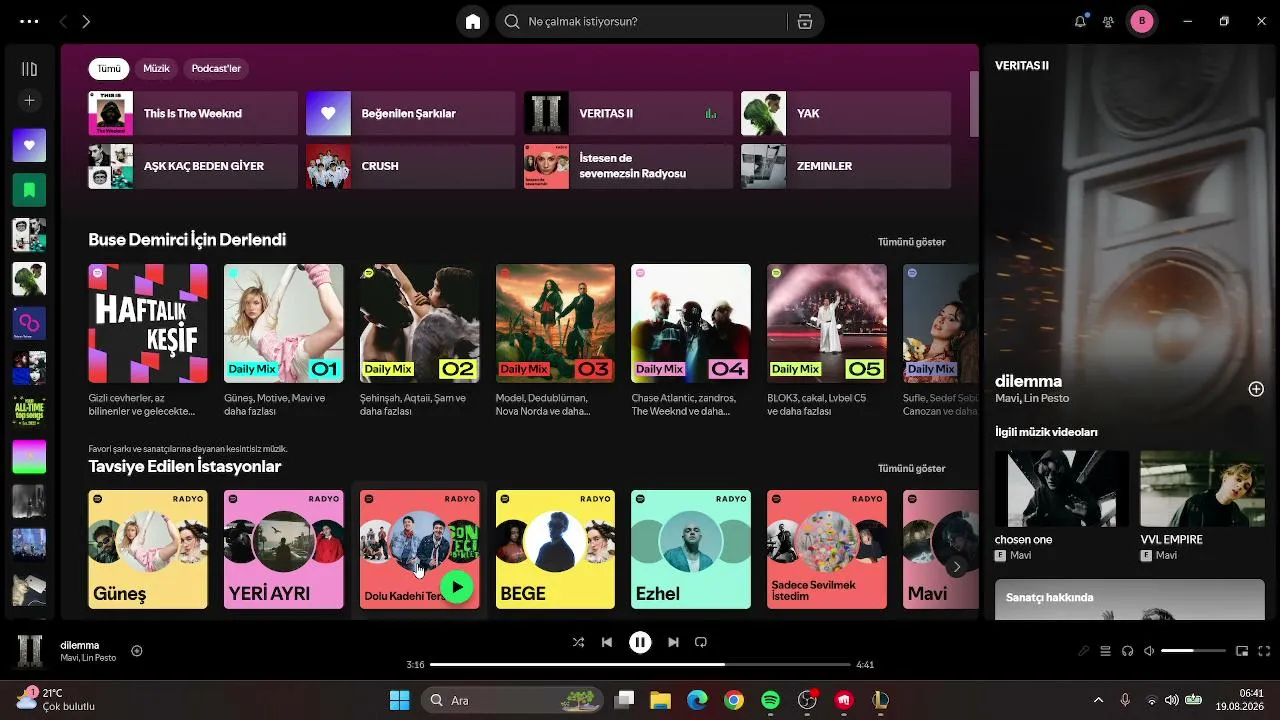Open the Sanatçı hakkında artist card
Screen dimensions: 1280x720
pyautogui.click(x=1130, y=598)
